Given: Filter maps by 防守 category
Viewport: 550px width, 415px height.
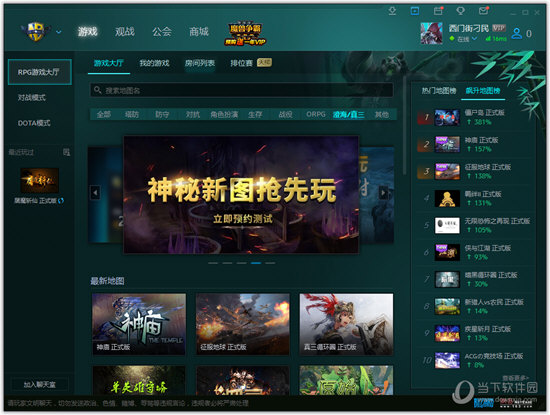Looking at the screenshot, I should click(x=162, y=114).
